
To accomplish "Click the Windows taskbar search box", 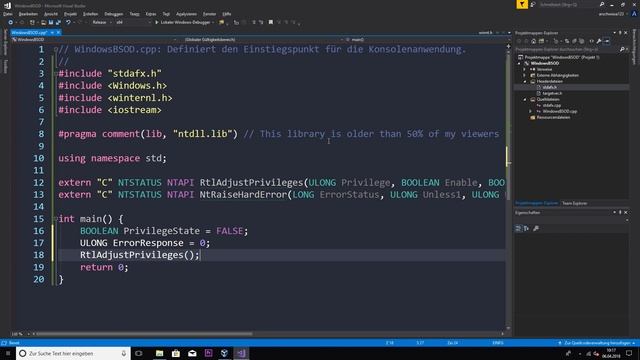I will pos(73,353).
